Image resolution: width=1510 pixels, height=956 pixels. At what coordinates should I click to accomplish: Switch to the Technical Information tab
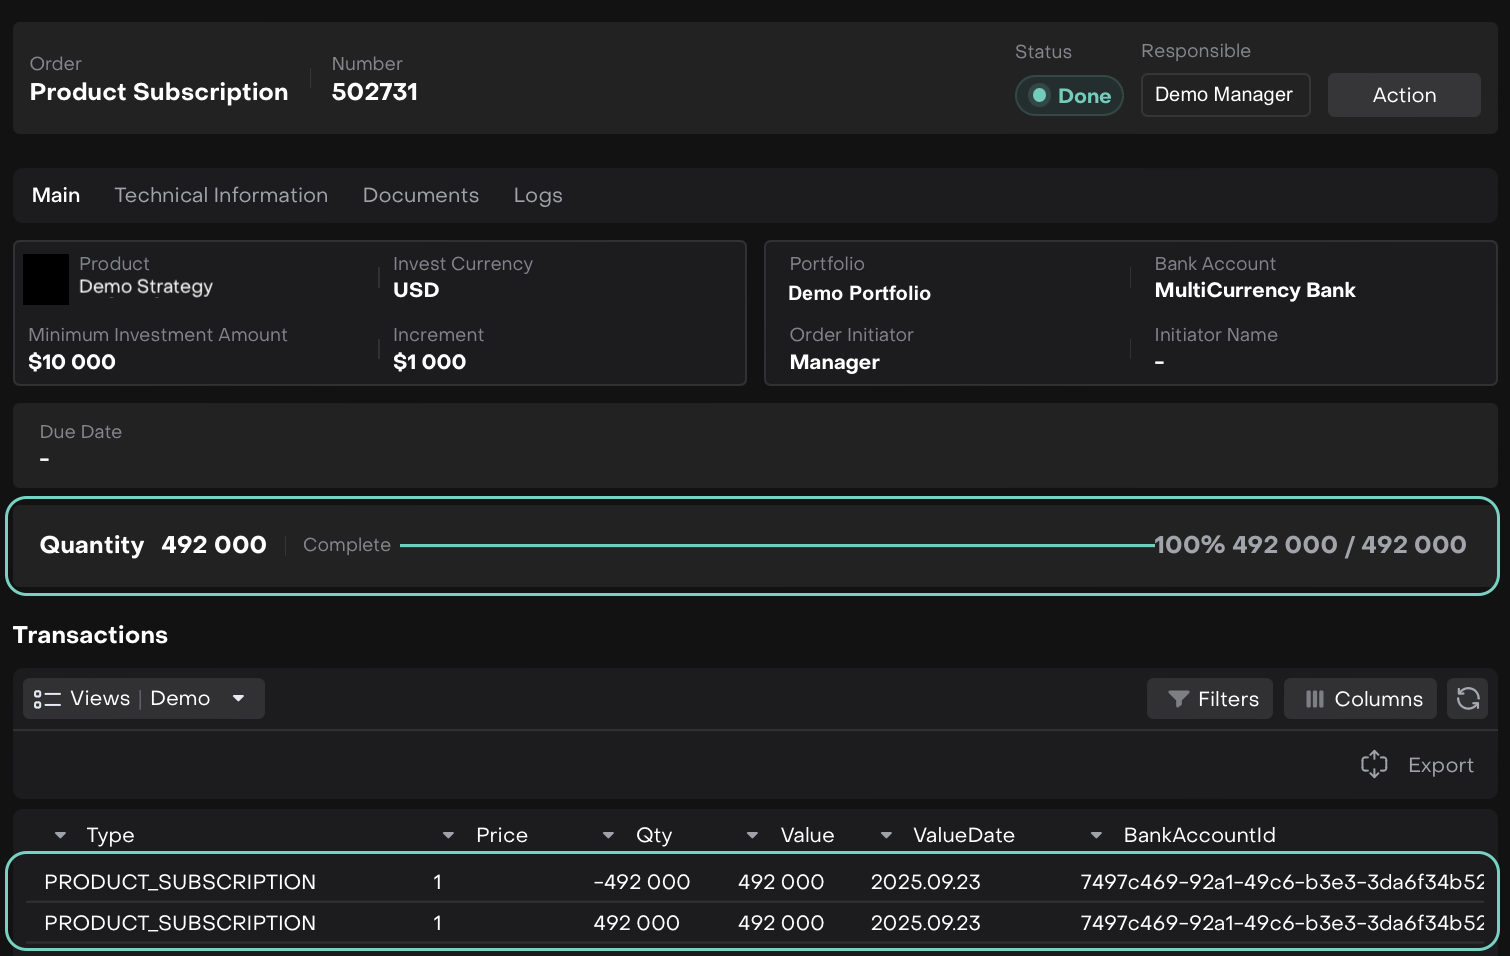pos(221,195)
